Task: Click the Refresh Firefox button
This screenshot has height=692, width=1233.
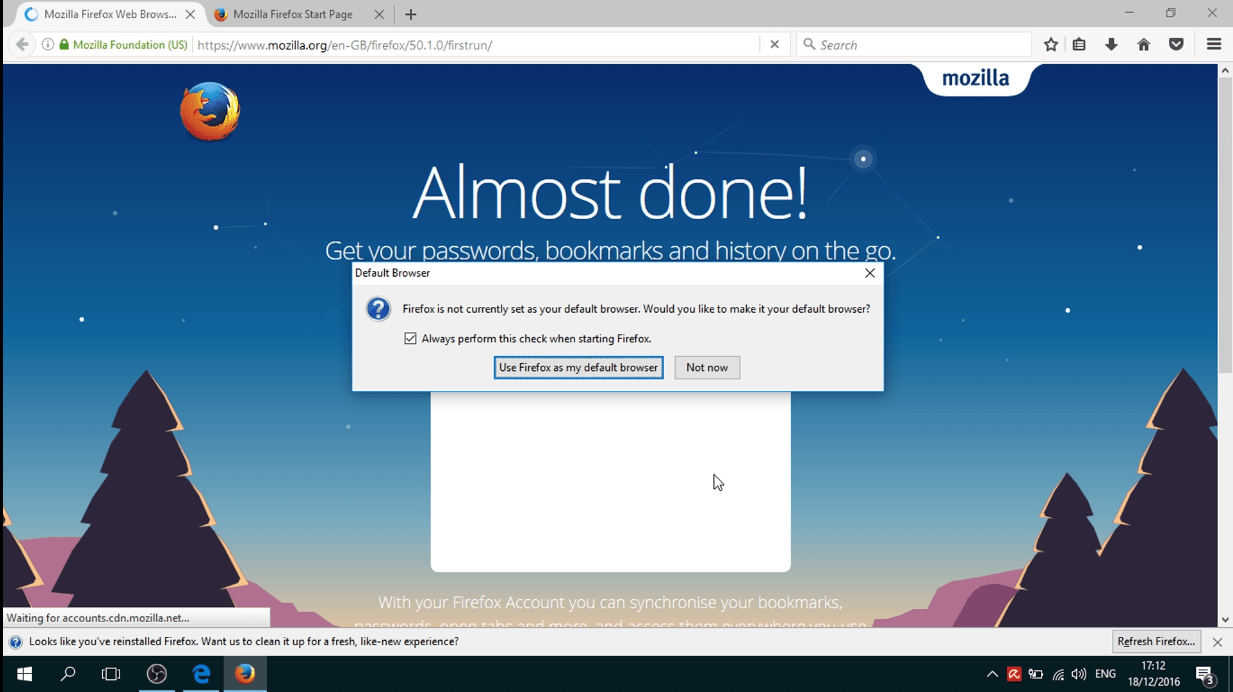Action: pyautogui.click(x=1156, y=642)
